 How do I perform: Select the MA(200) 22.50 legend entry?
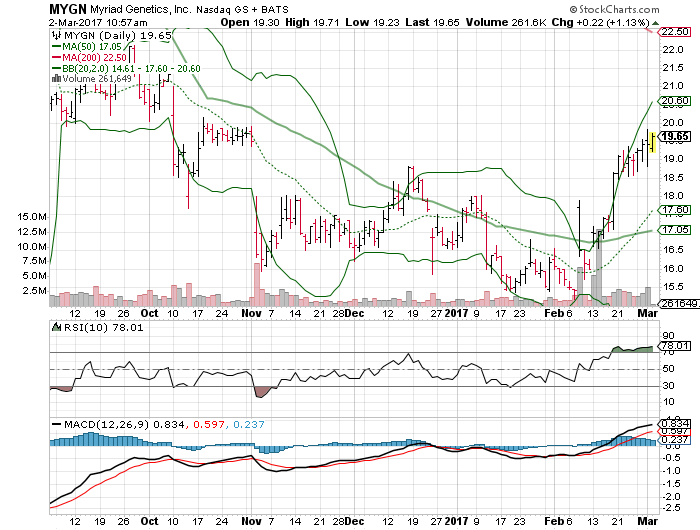tap(89, 58)
